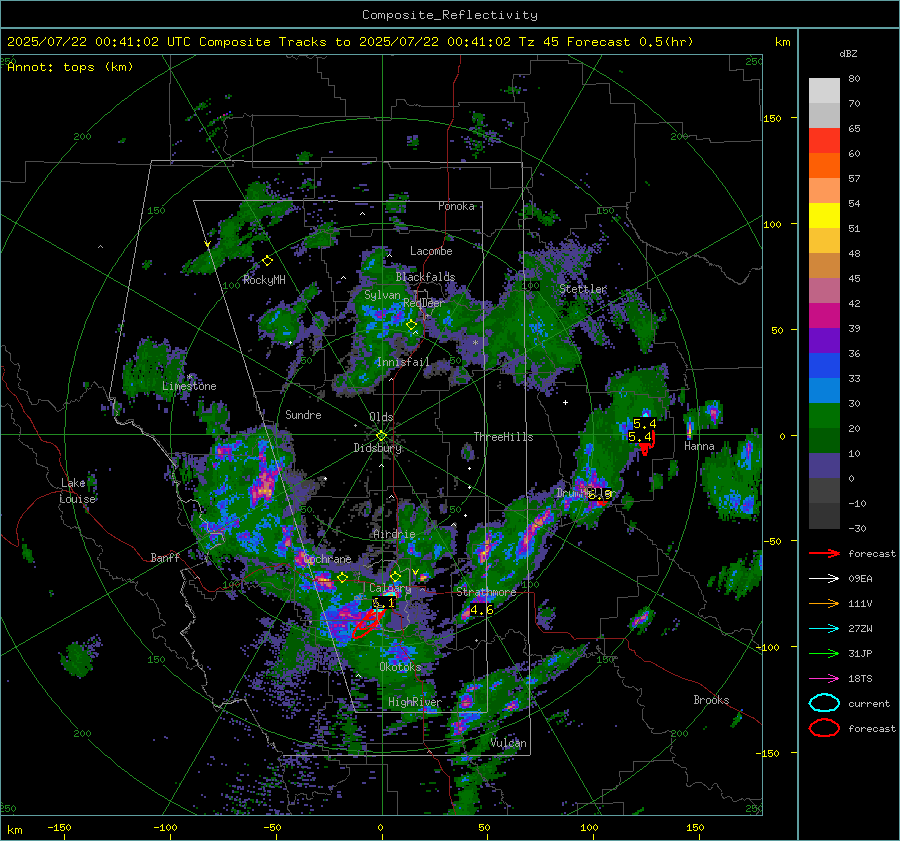
Task: Pick the purple swatch between 39 and 36
Action: [x=824, y=341]
